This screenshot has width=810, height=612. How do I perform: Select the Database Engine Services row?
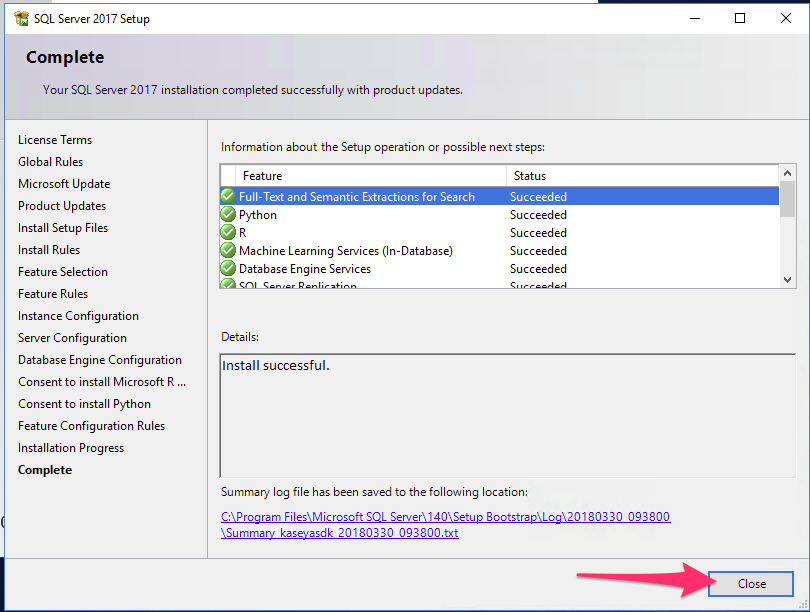pyautogui.click(x=500, y=269)
